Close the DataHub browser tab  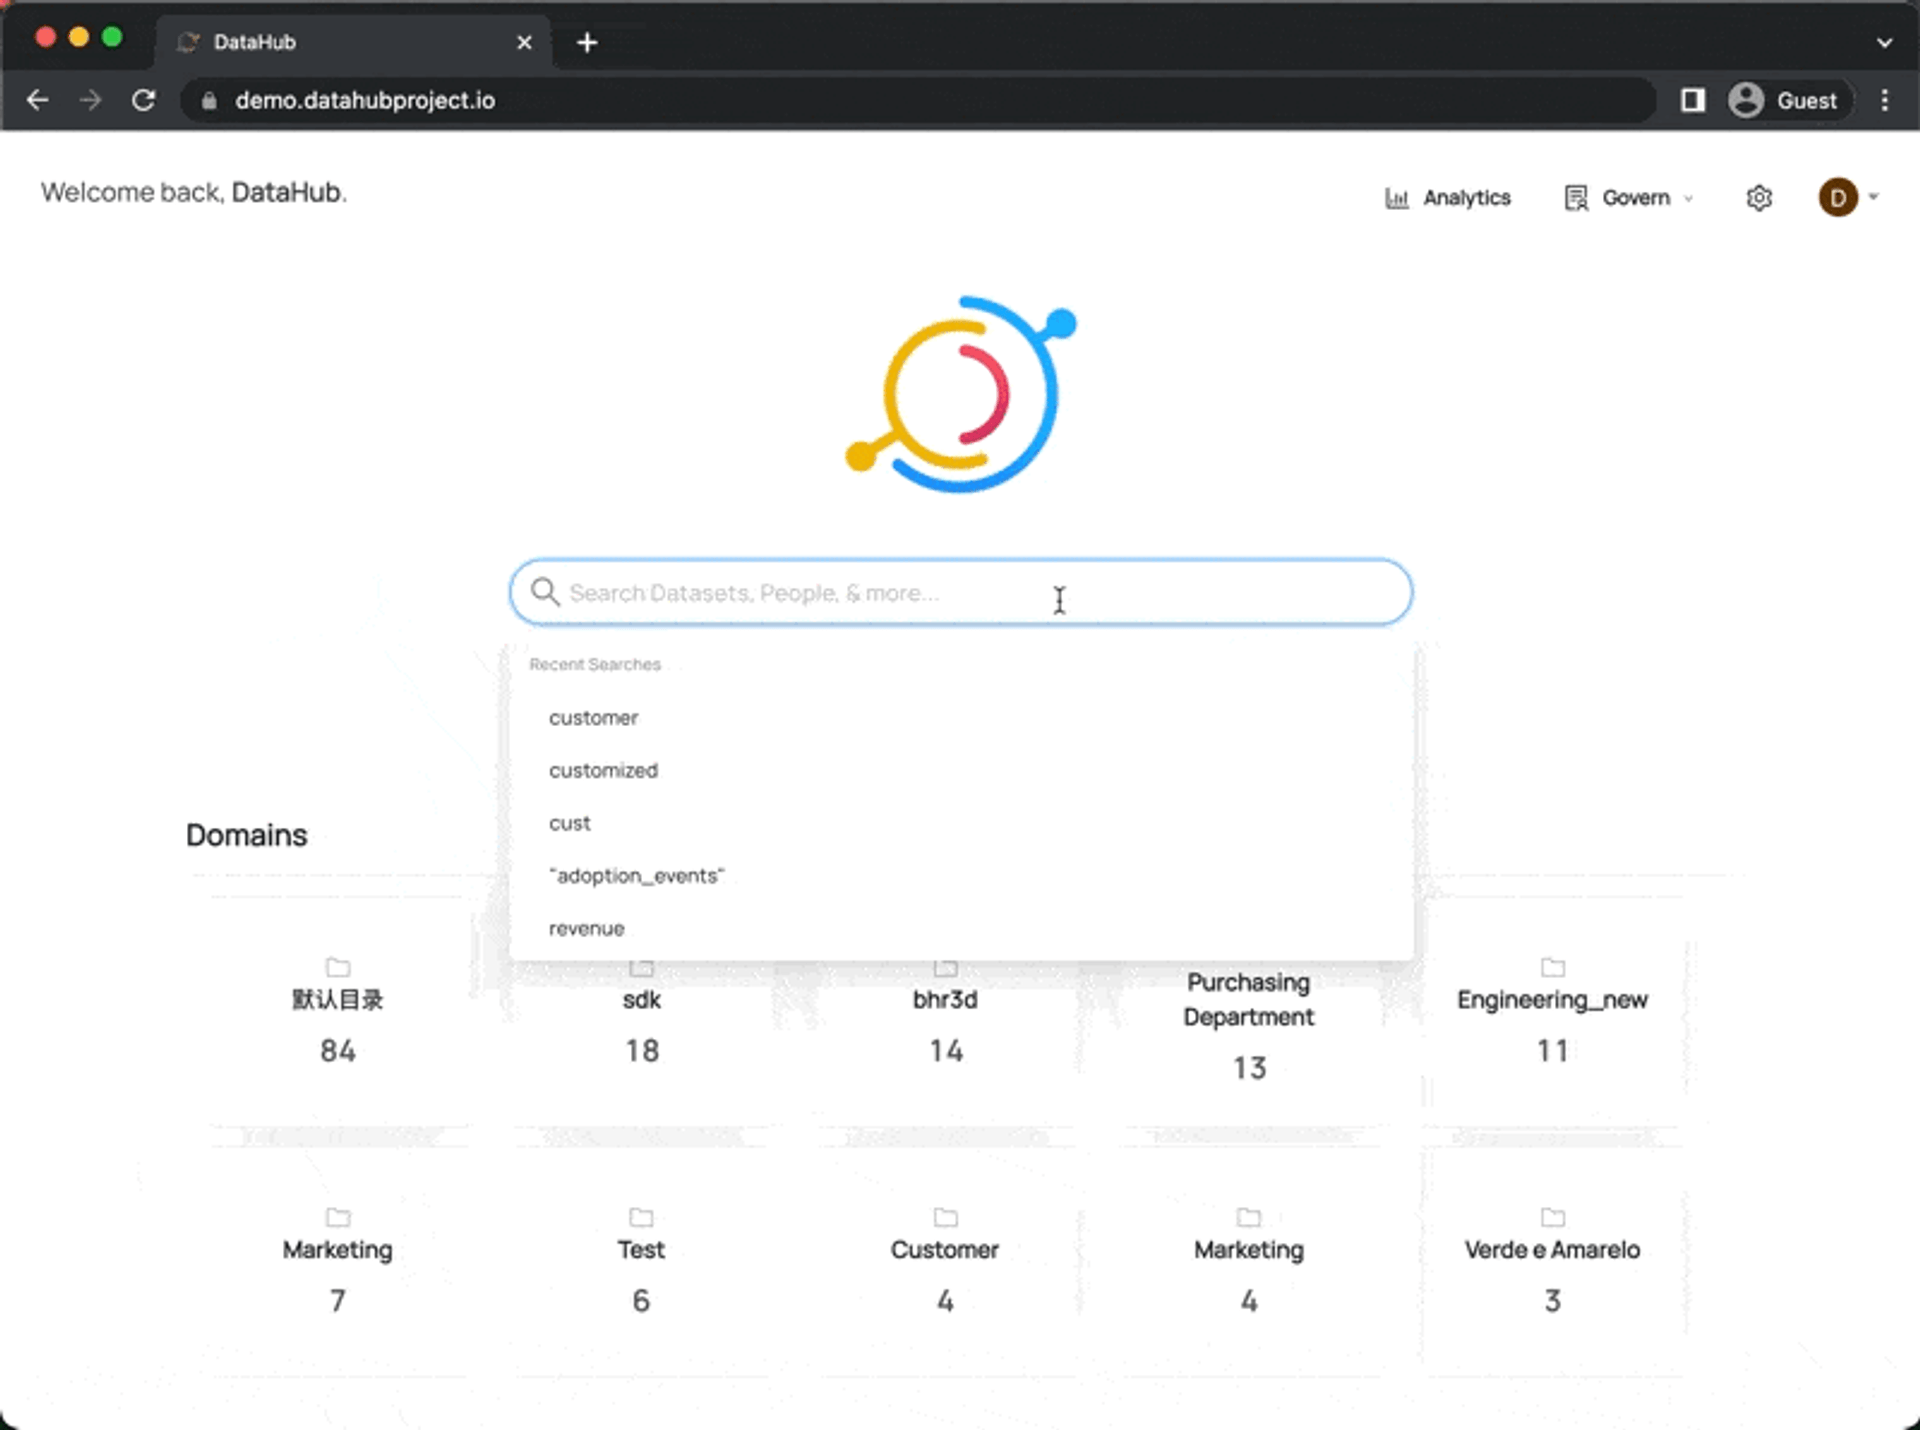tap(524, 43)
